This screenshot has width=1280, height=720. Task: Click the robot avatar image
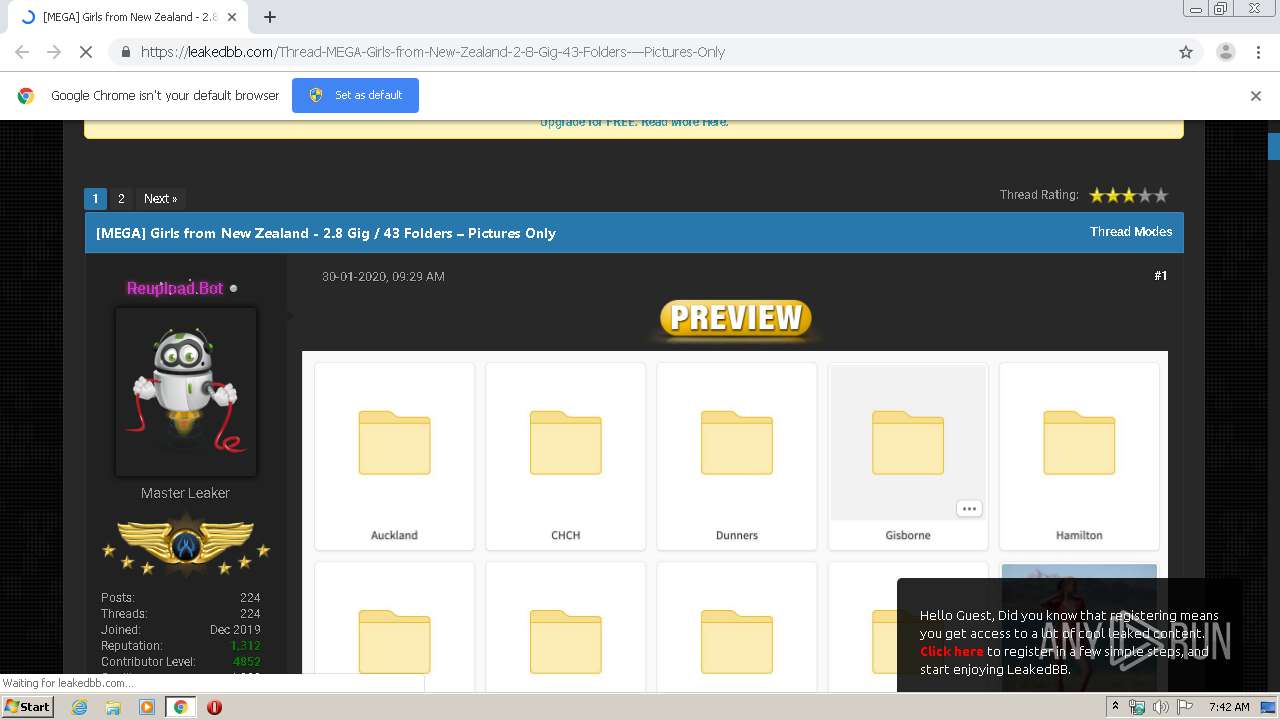tap(186, 391)
